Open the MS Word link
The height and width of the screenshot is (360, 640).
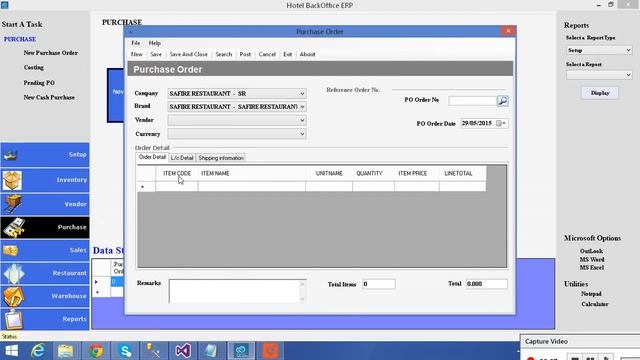click(592, 260)
